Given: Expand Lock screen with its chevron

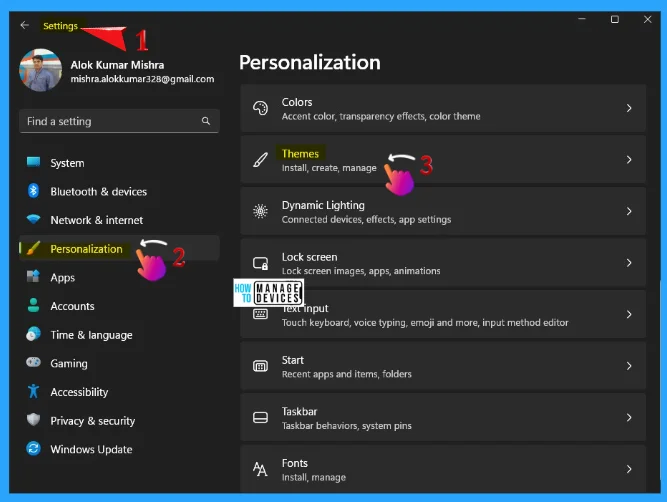Looking at the screenshot, I should pos(629,263).
